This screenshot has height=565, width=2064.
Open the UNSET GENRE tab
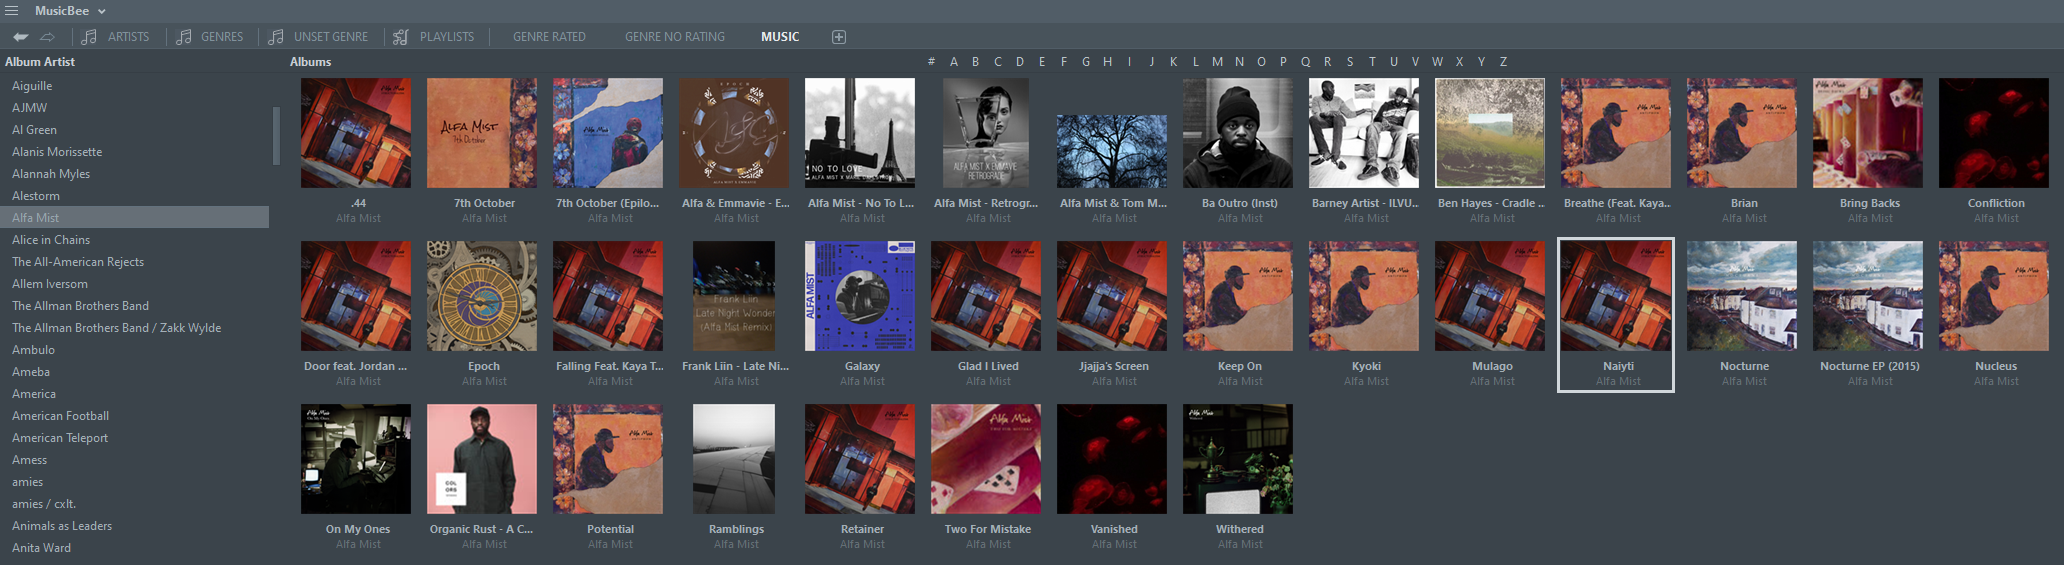coord(331,37)
